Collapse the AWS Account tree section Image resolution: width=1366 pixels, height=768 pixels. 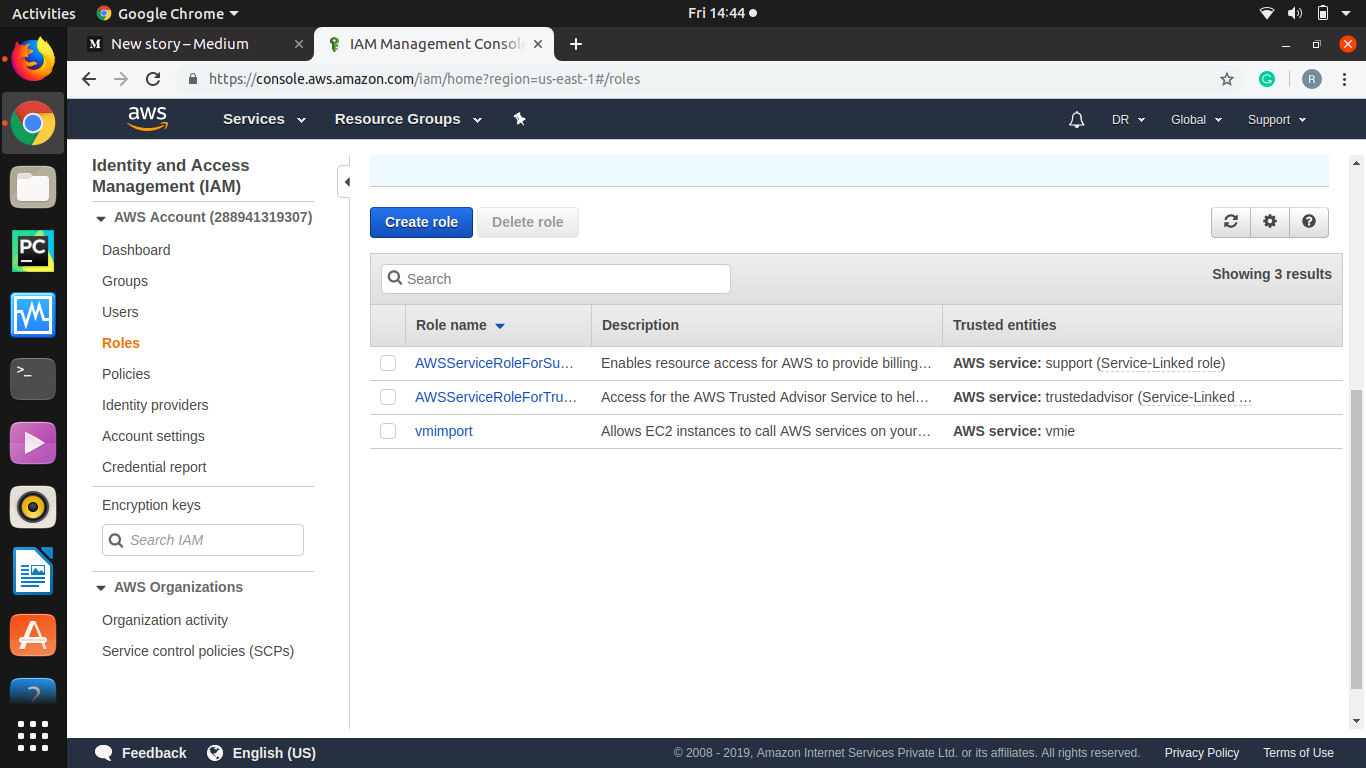coord(101,218)
